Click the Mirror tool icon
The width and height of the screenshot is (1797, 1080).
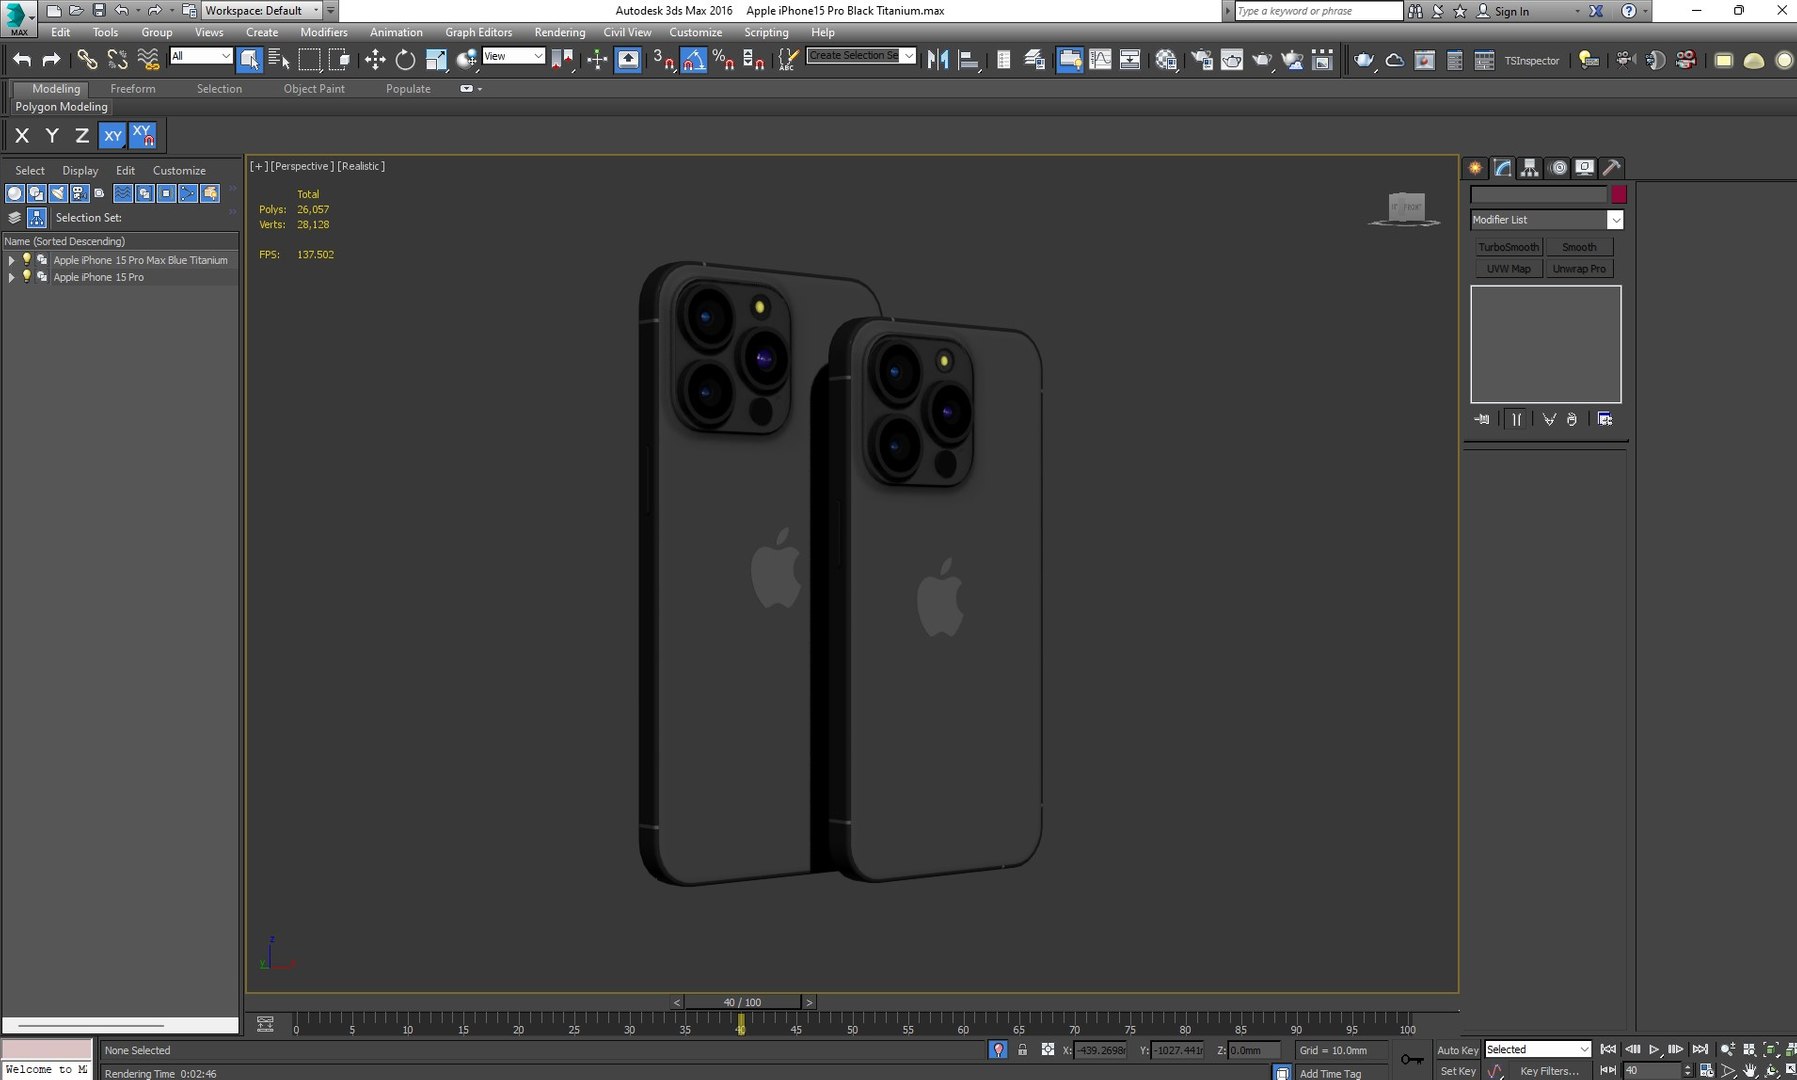click(937, 60)
